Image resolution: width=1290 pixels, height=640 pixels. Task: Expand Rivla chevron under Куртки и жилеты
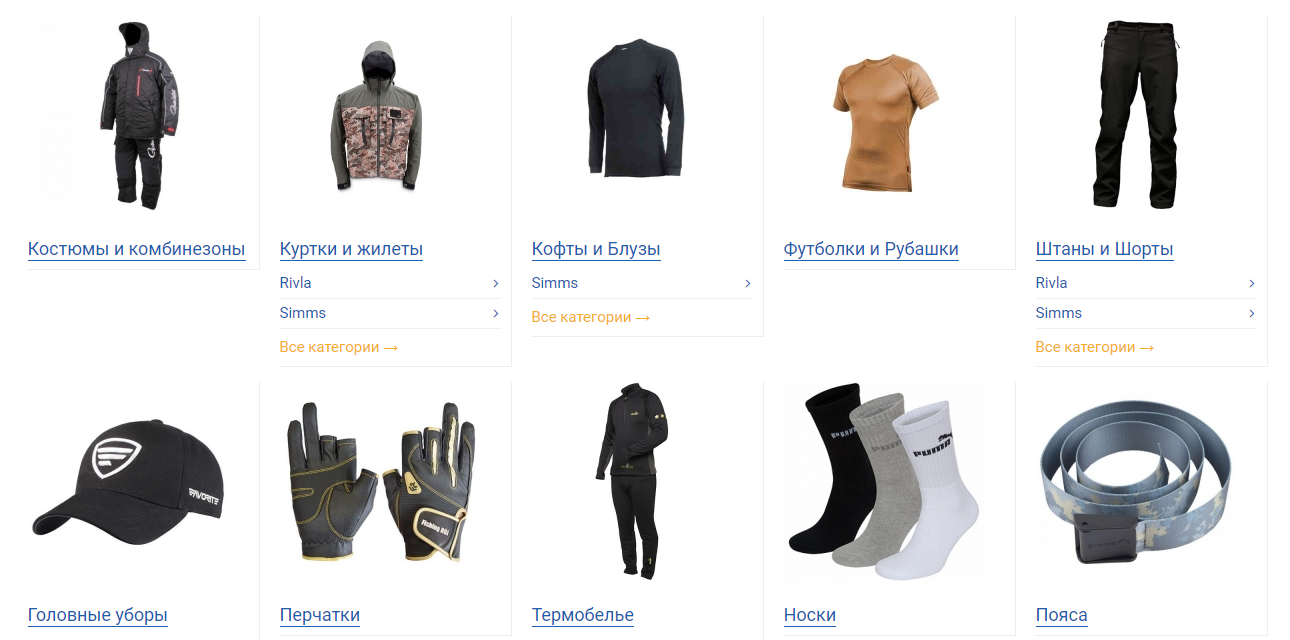[496, 283]
